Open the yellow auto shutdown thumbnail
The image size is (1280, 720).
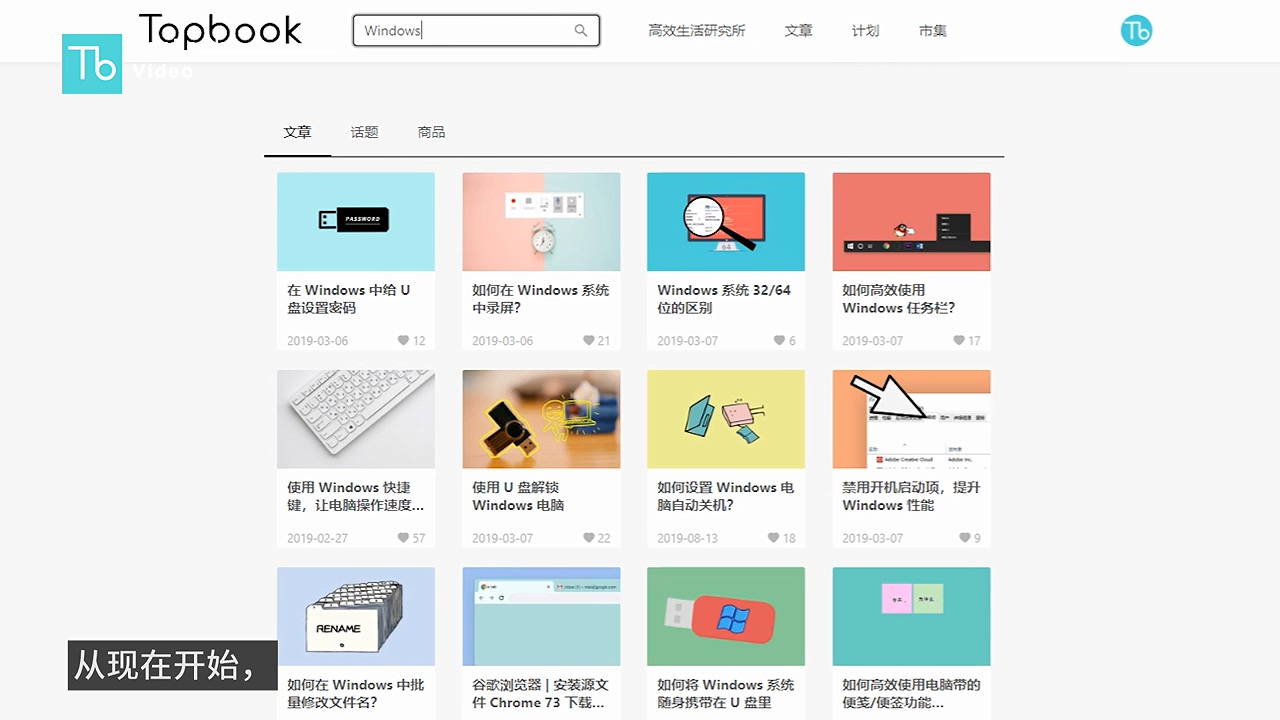tap(726, 419)
